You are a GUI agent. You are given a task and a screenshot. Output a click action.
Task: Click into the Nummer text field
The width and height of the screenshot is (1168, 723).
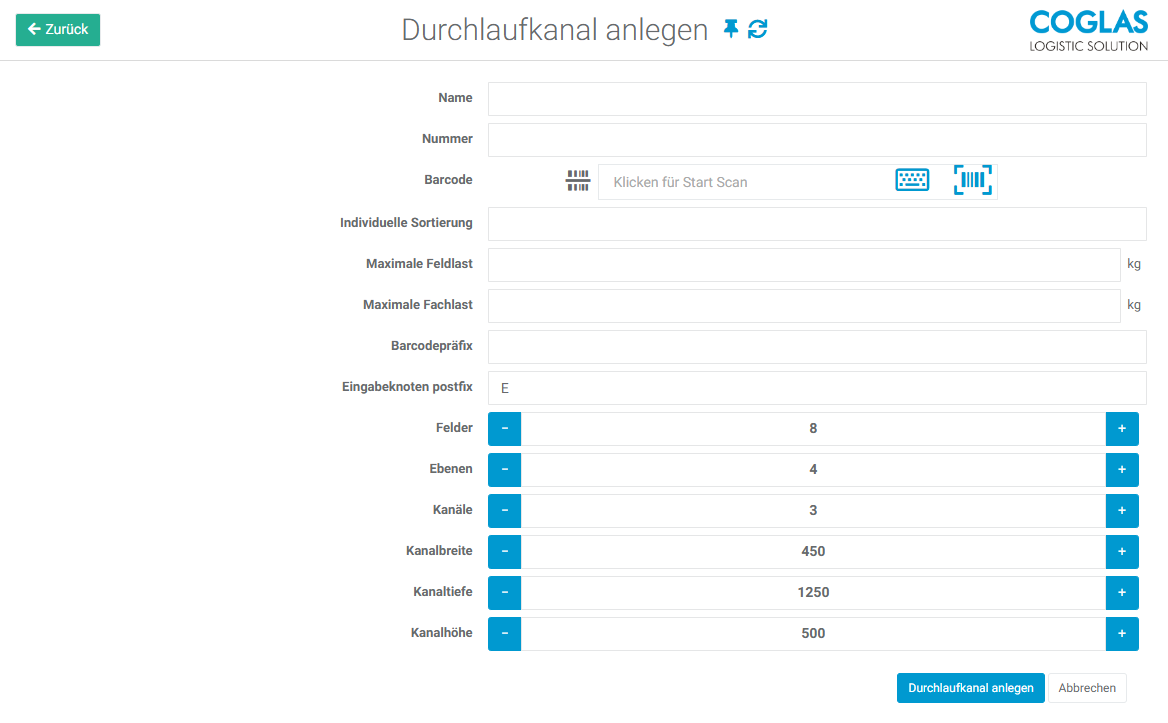pos(816,140)
